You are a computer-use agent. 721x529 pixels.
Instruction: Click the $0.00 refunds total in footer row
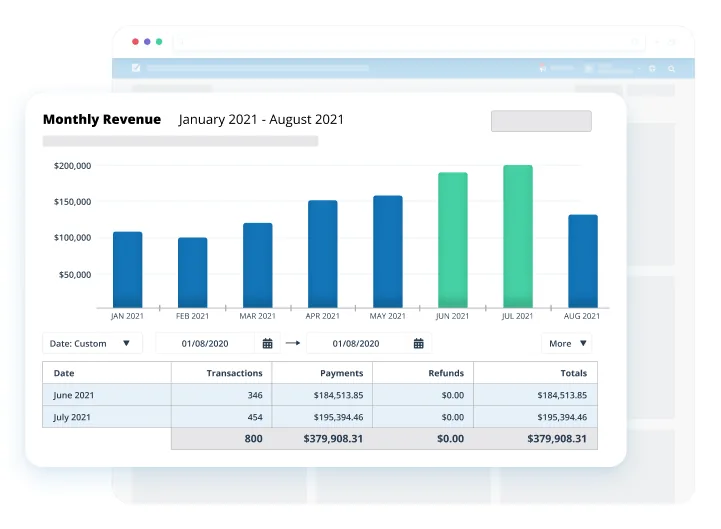(x=450, y=438)
